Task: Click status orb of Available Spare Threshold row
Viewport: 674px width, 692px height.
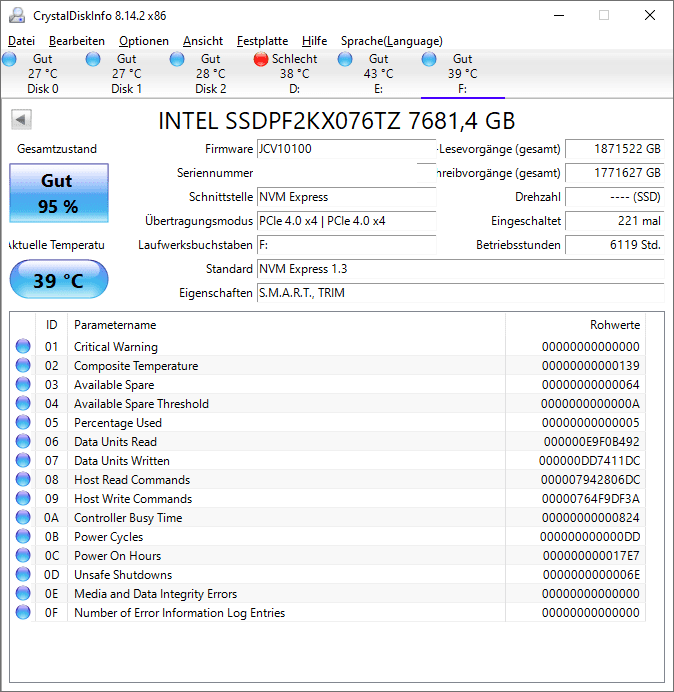Action: click(x=23, y=403)
